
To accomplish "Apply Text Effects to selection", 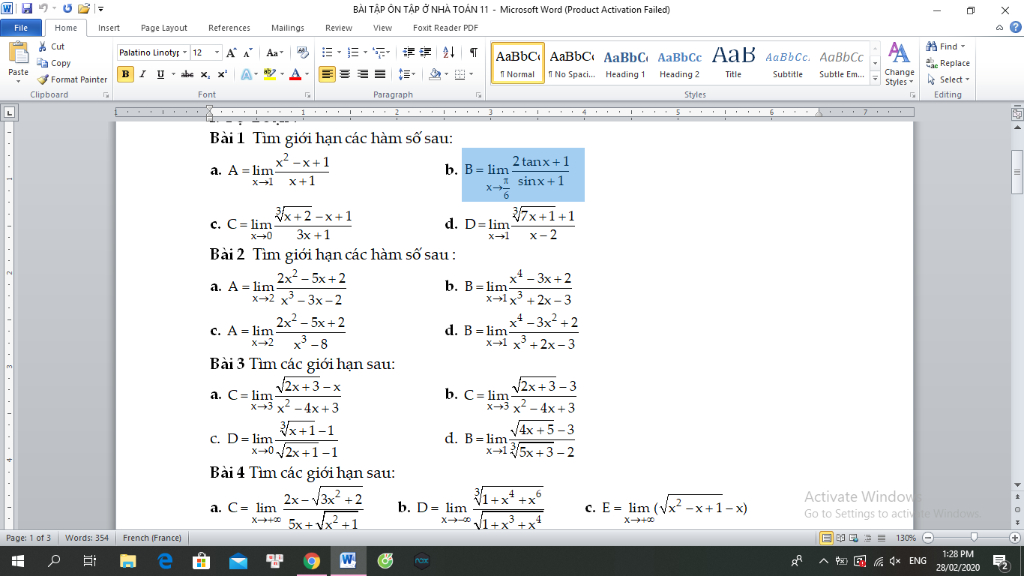I will [246, 74].
